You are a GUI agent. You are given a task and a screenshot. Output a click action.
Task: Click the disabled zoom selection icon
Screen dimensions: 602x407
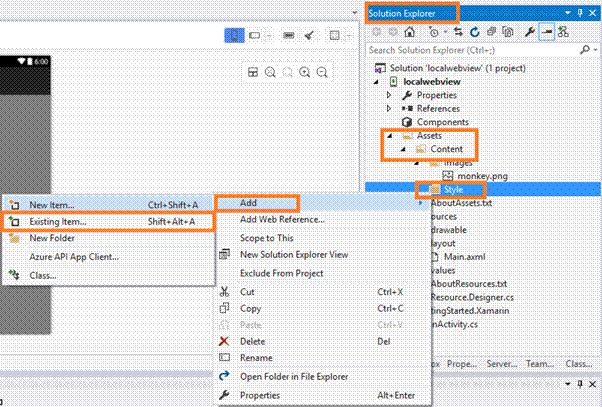pyautogui.click(x=288, y=72)
